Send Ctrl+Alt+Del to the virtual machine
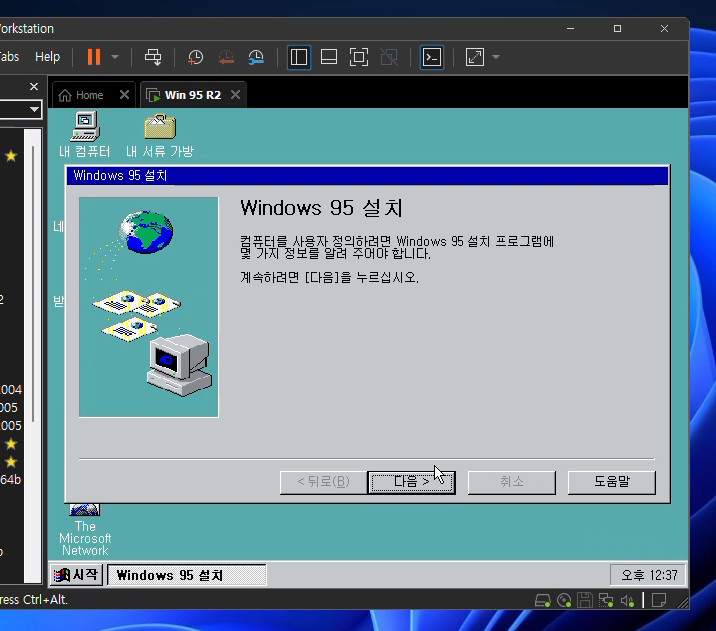 153,57
